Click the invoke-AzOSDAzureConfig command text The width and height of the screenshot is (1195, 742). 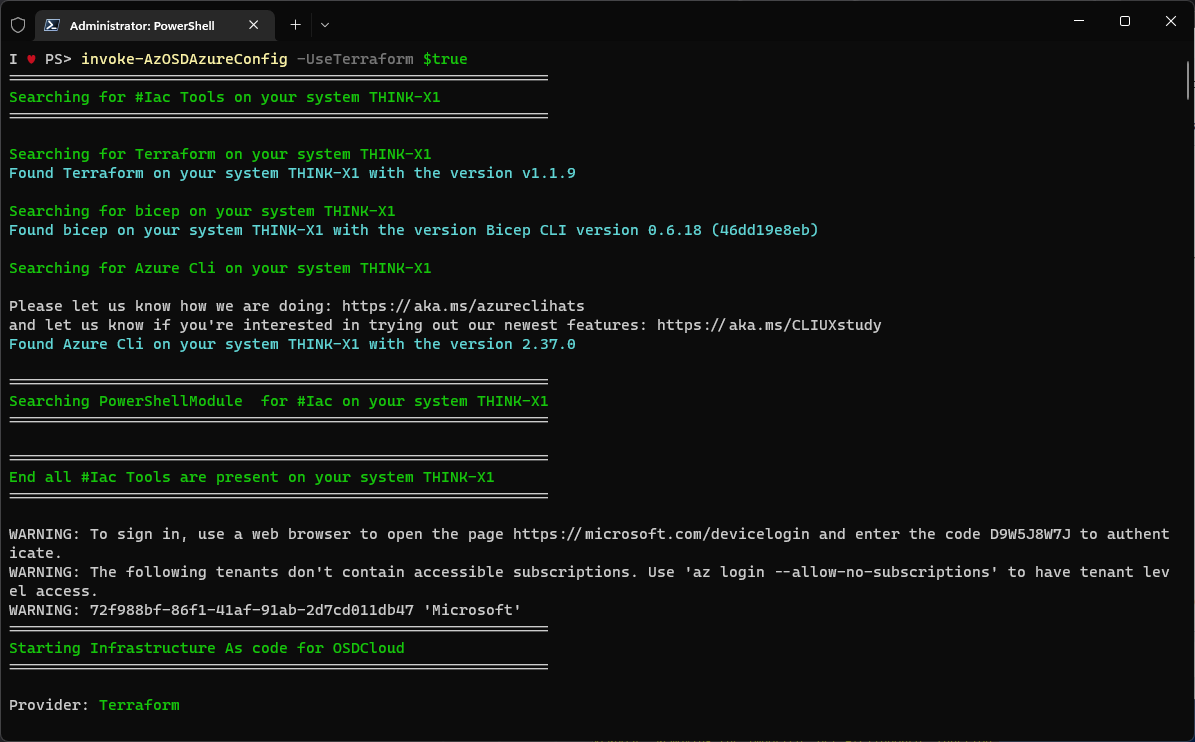(184, 59)
